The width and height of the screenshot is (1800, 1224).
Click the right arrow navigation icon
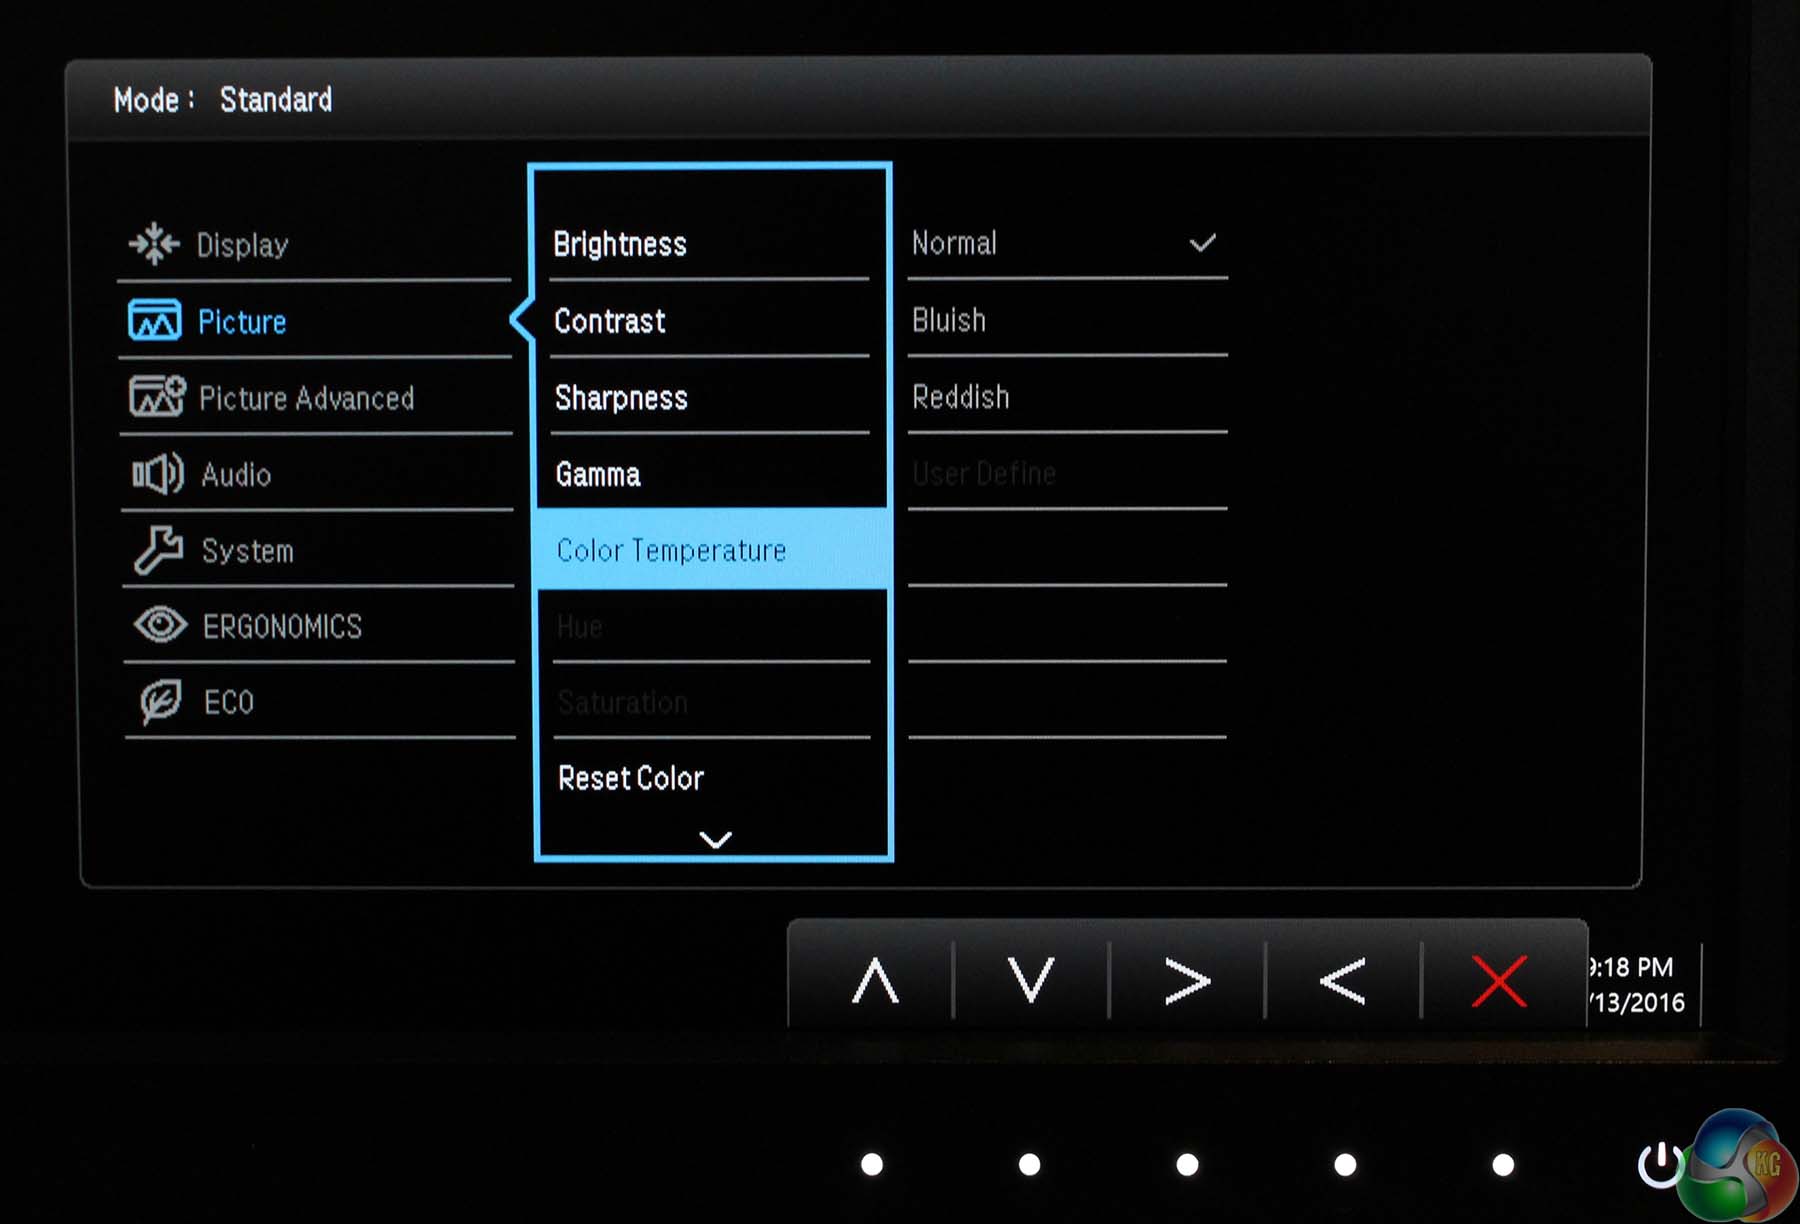pos(1188,981)
